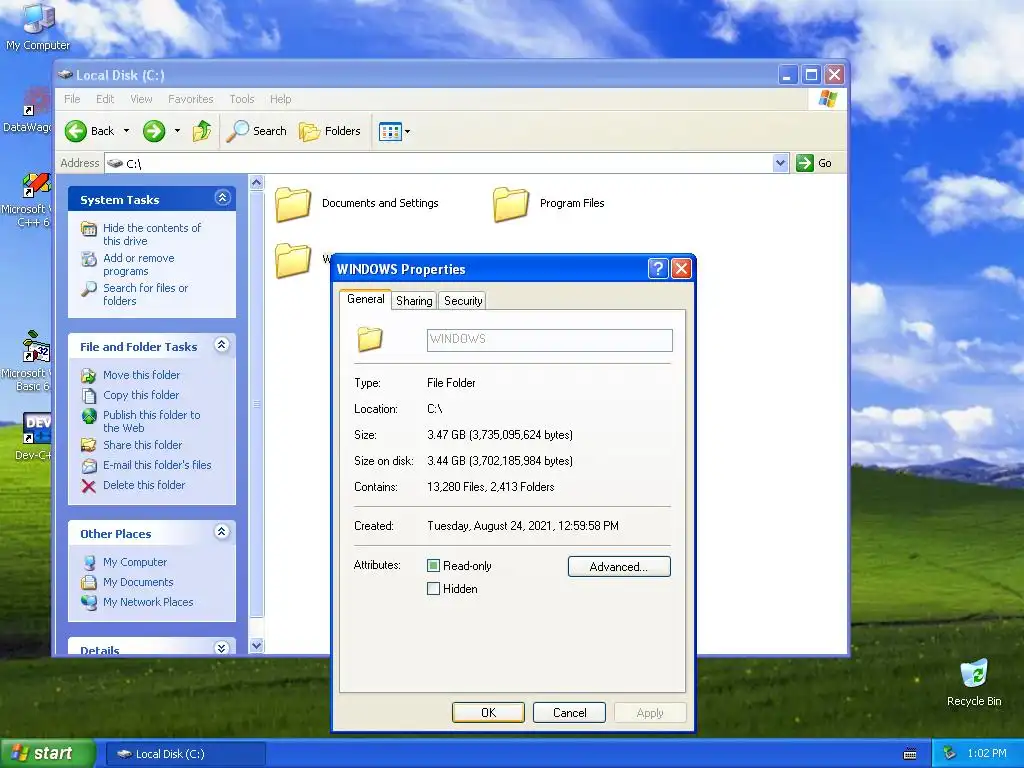1024x768 pixels.
Task: Click the task pane scroll down arrow
Action: (257, 645)
